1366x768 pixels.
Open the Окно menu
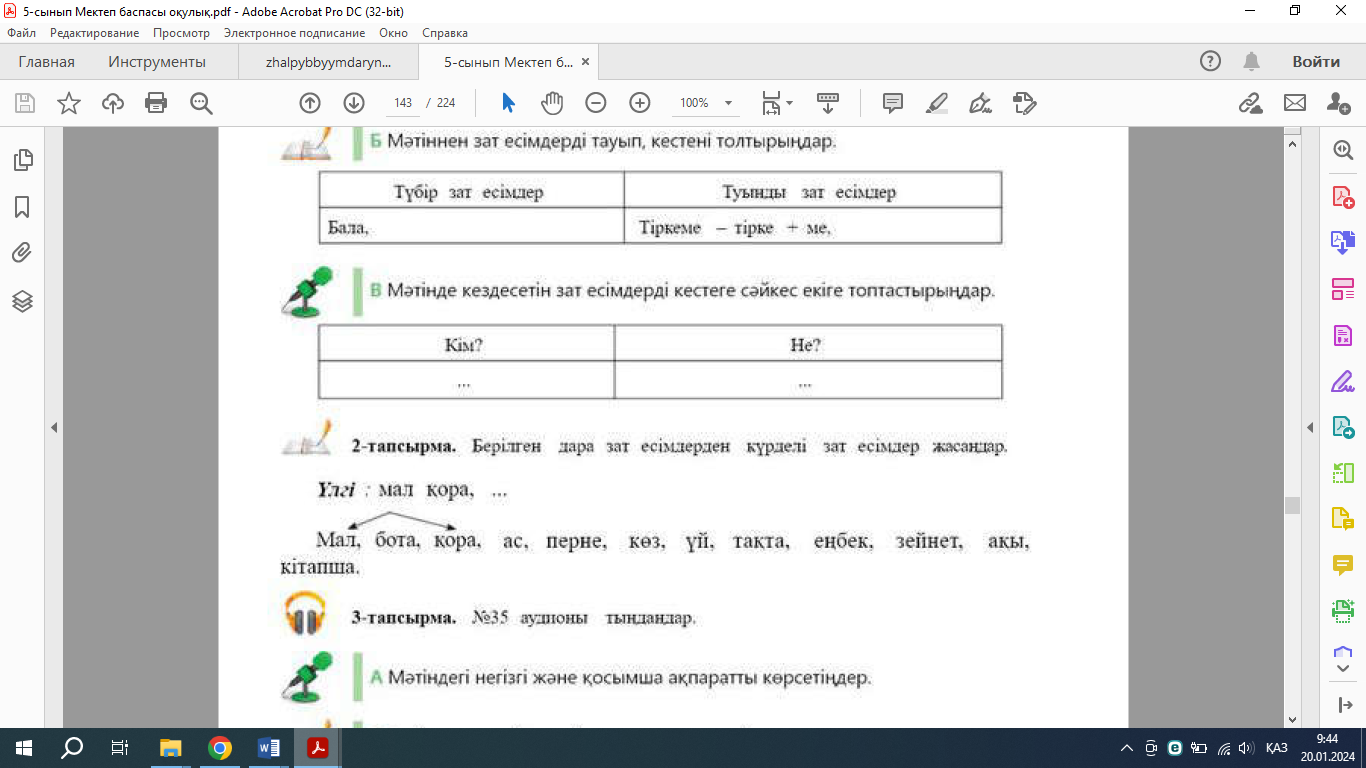click(394, 33)
